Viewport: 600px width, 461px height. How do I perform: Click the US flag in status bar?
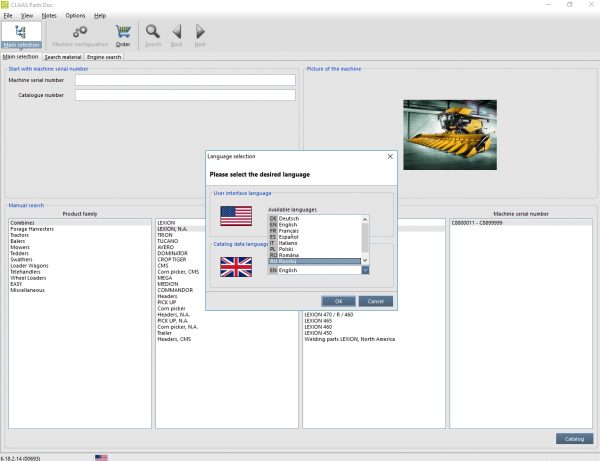click(x=101, y=458)
